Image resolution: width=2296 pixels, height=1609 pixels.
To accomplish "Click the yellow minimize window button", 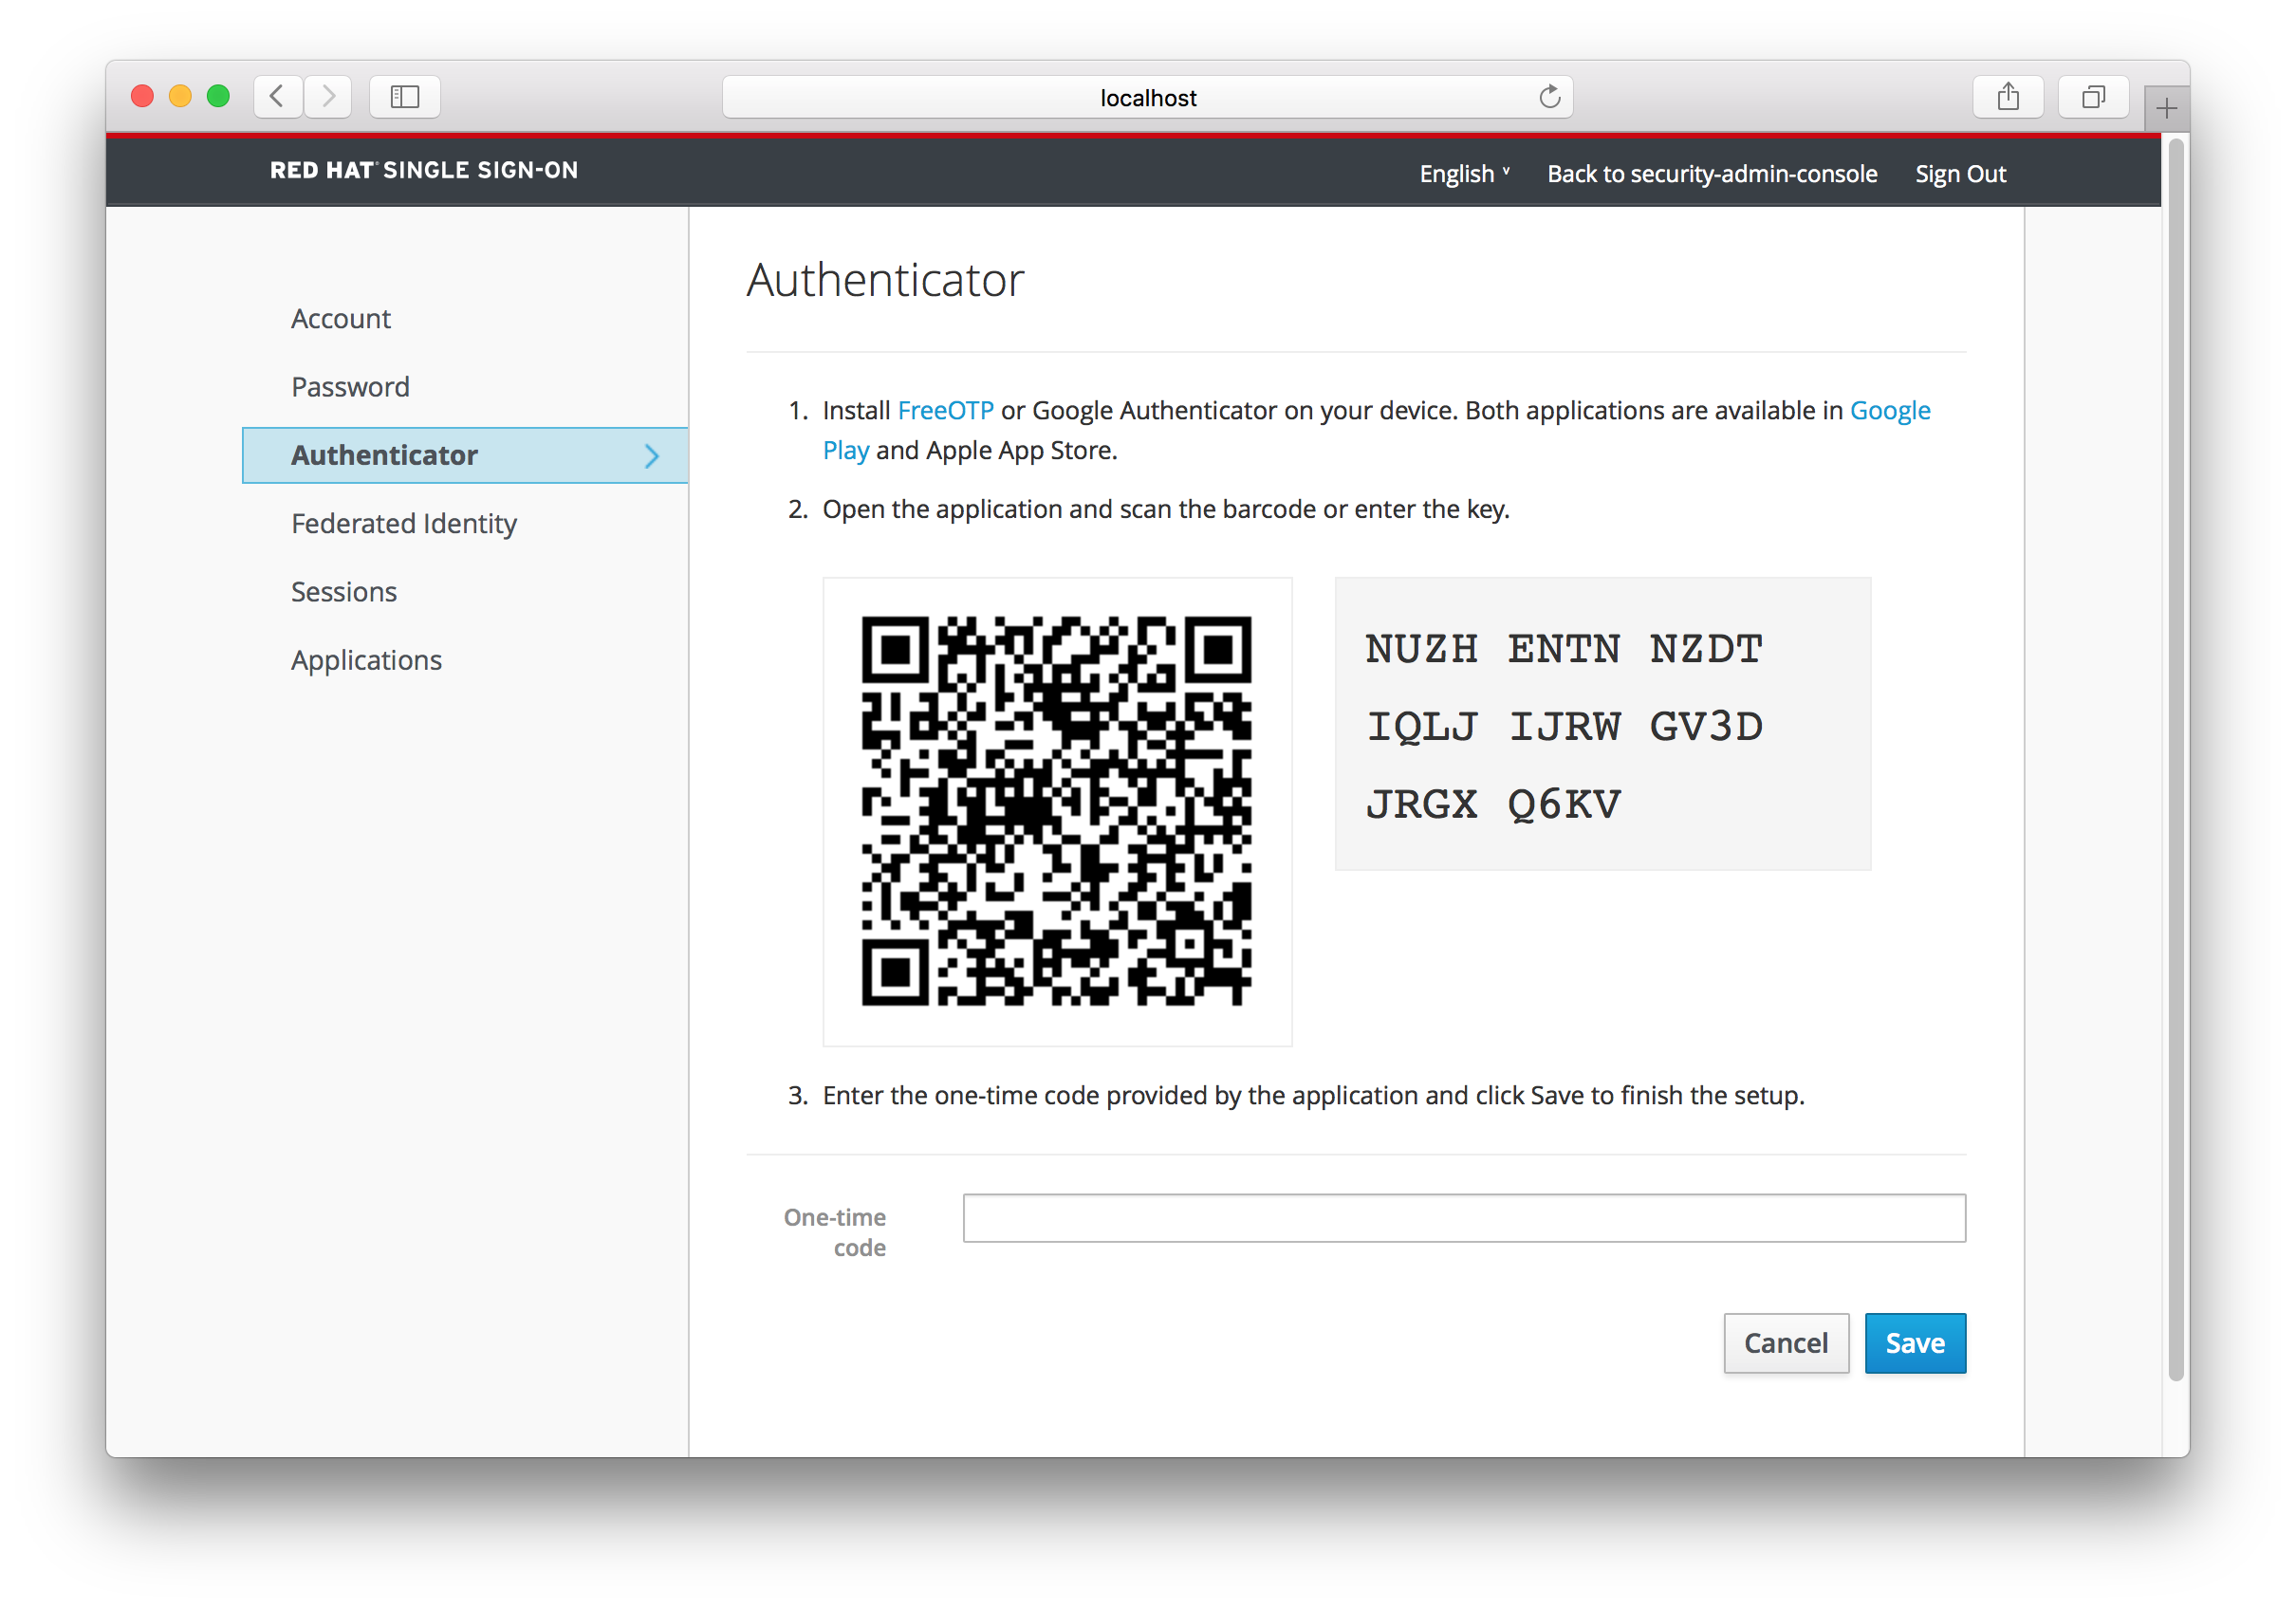I will click(180, 96).
